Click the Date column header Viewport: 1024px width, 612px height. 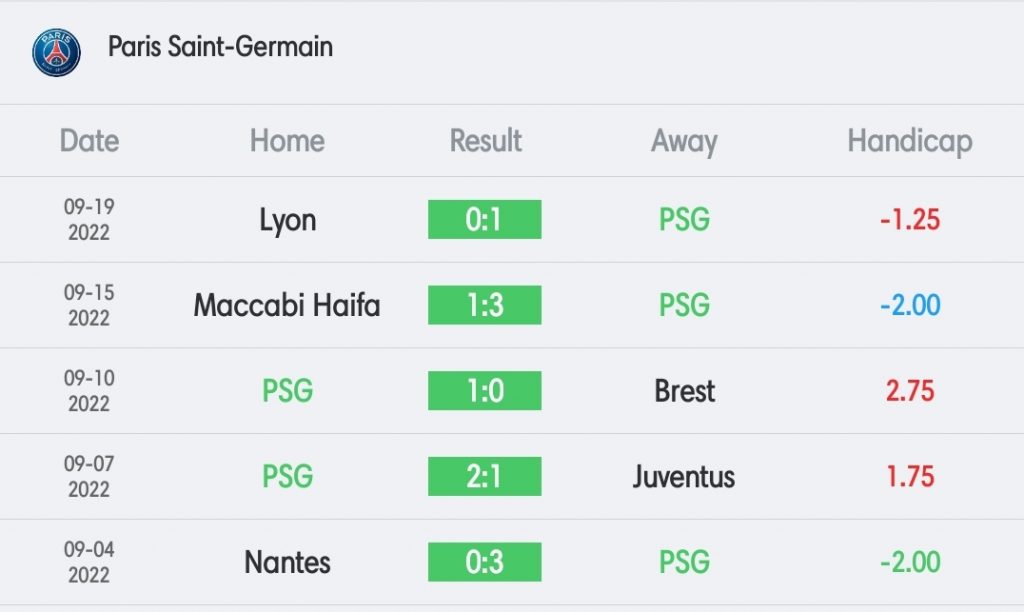coord(89,140)
